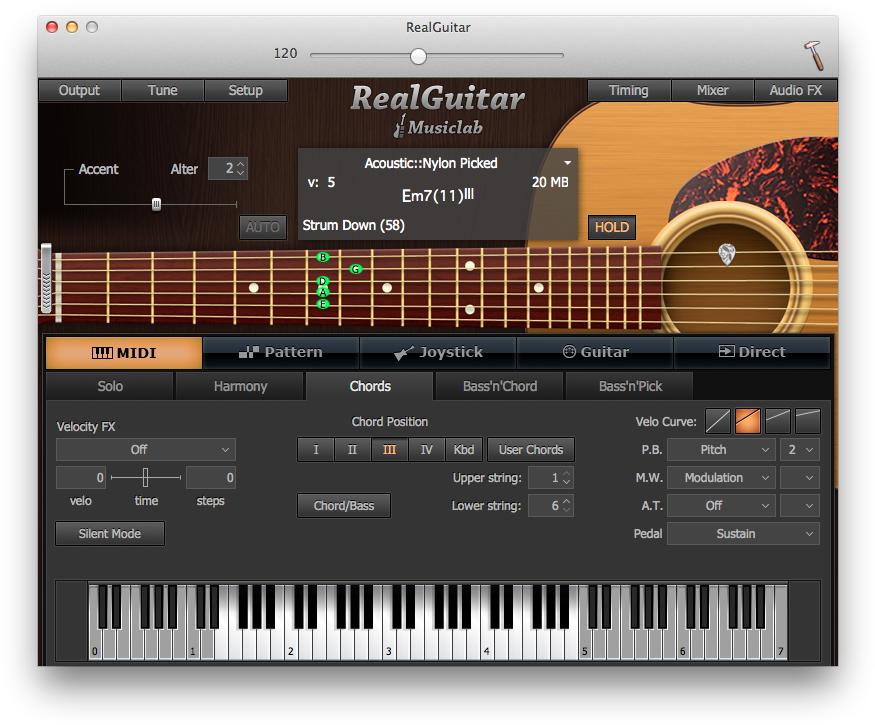Screen dimensions: 875x725
Task: Click the green A note marker
Action: point(323,292)
